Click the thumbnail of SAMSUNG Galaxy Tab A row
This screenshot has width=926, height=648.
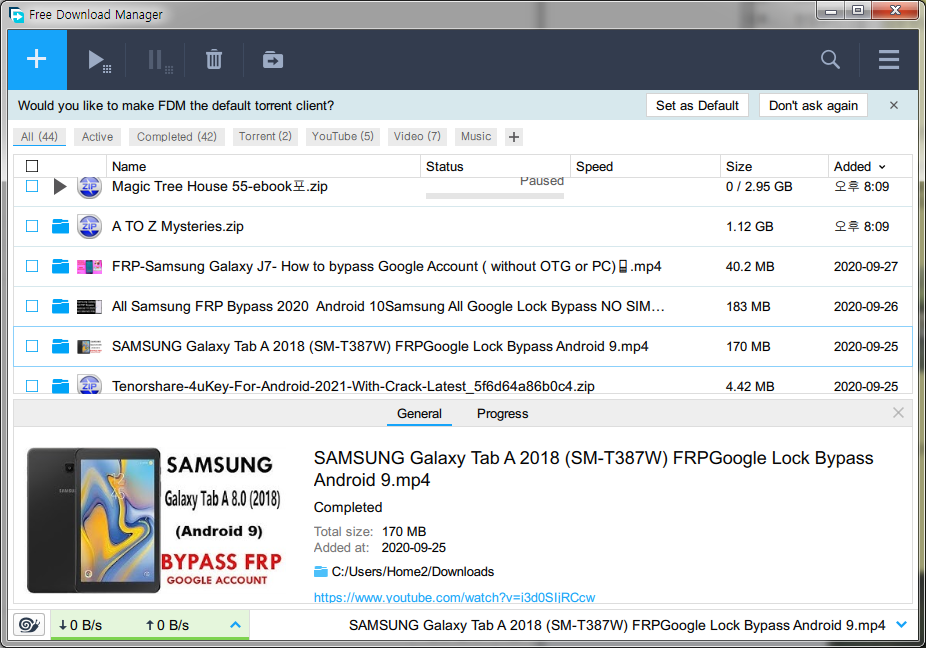[89, 346]
